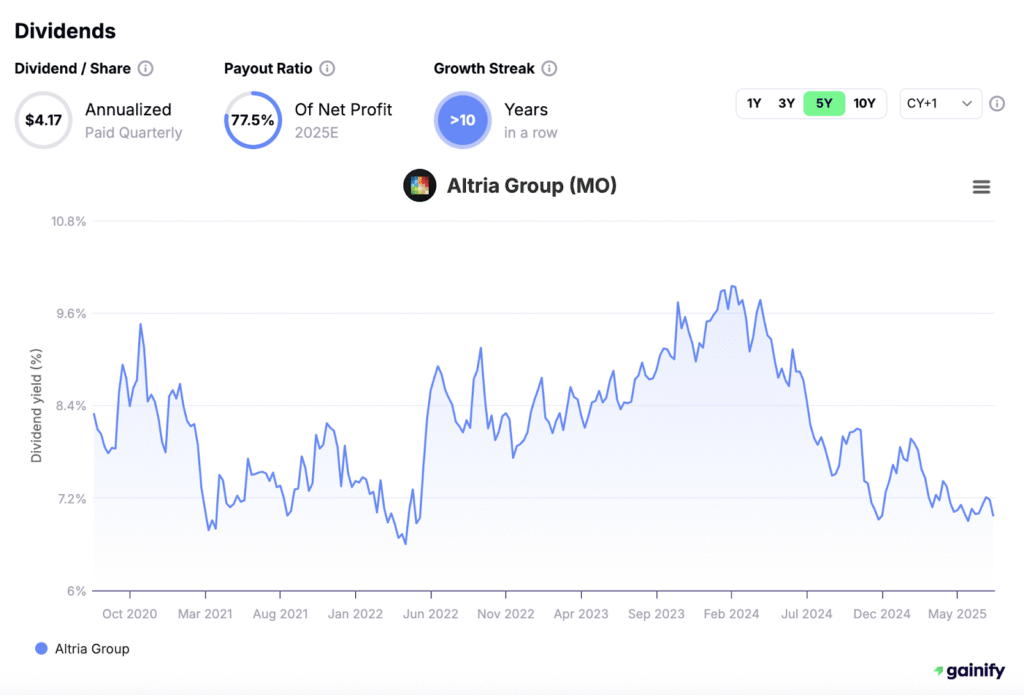
Task: Click the info icon beside Dividend / Share
Action: click(x=146, y=69)
